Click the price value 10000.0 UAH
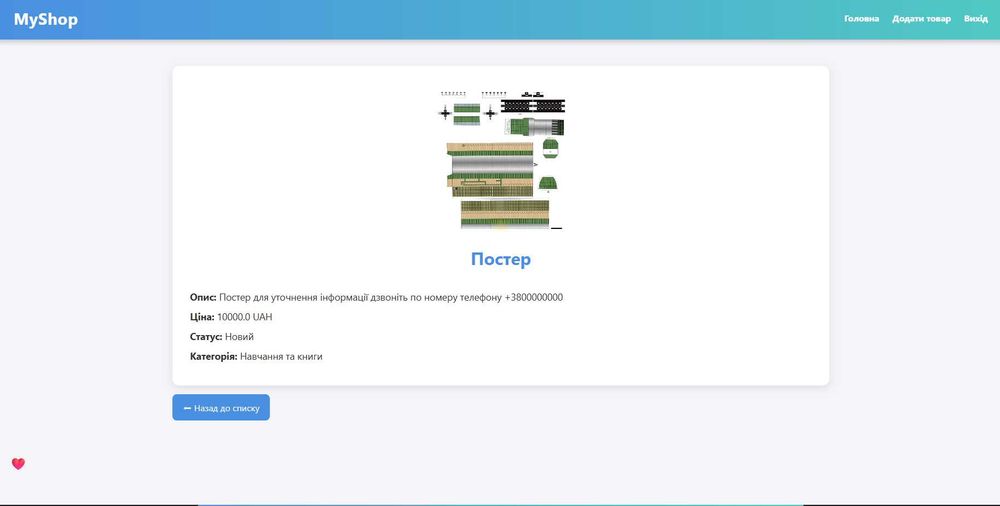This screenshot has width=1000, height=506. tap(245, 316)
